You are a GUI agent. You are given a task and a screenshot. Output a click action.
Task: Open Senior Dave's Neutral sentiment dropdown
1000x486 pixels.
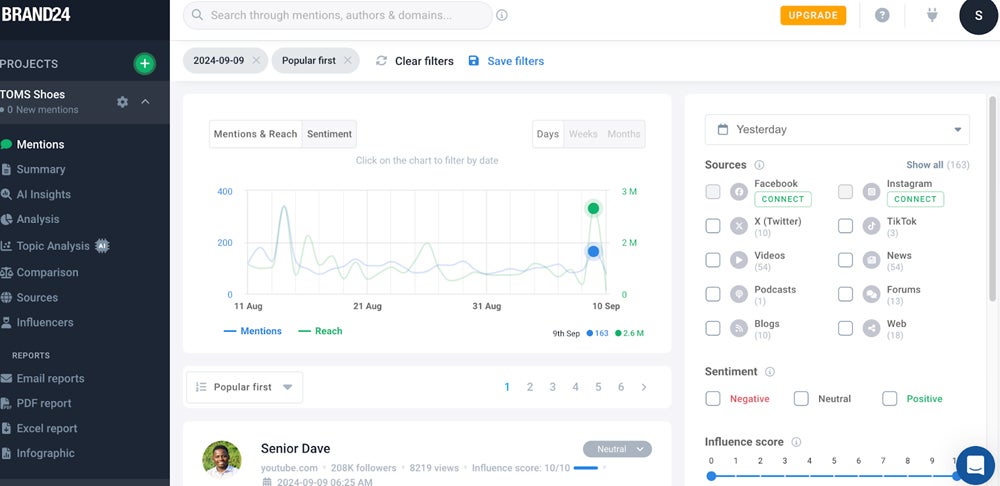(617, 449)
